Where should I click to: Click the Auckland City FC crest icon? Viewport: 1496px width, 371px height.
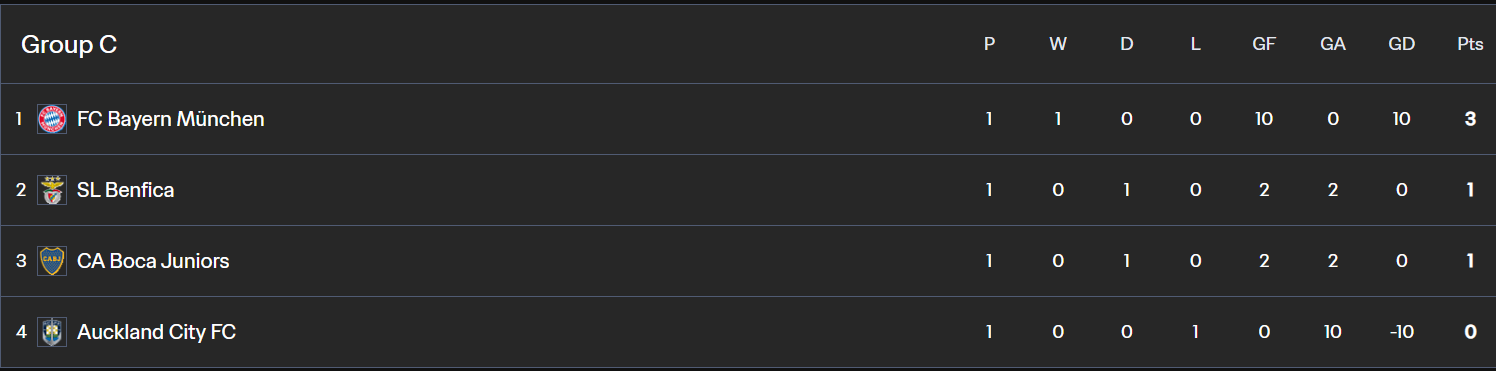coord(52,332)
